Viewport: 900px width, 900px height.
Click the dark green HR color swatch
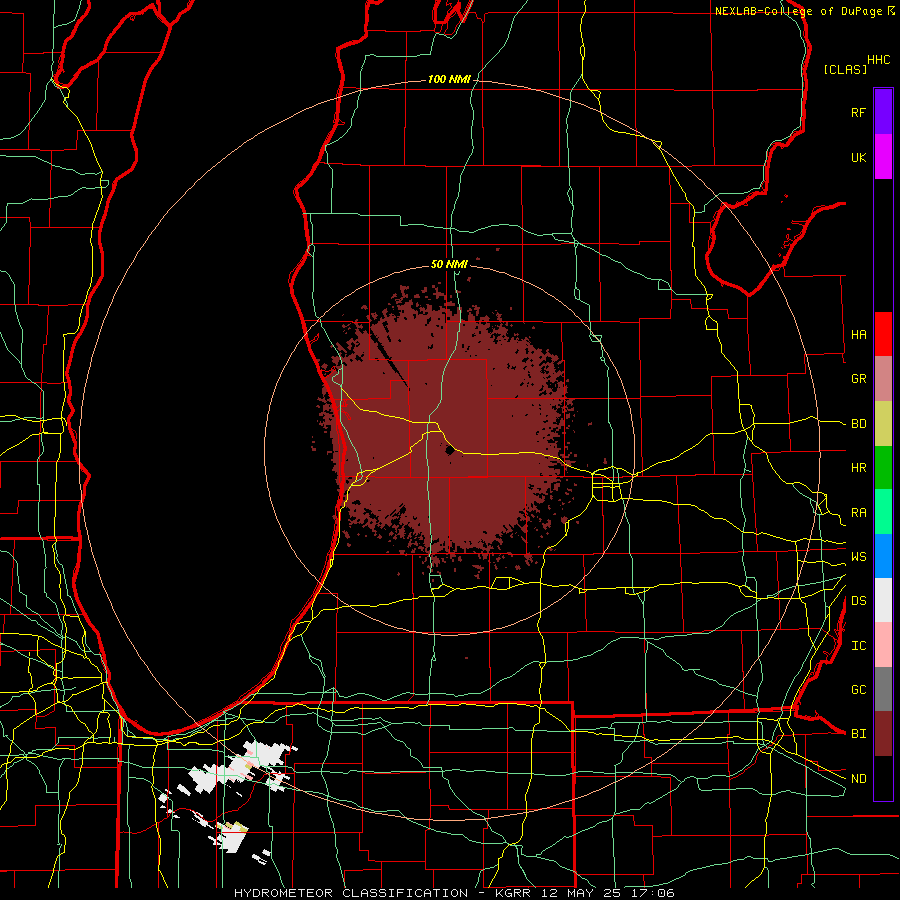pos(883,468)
